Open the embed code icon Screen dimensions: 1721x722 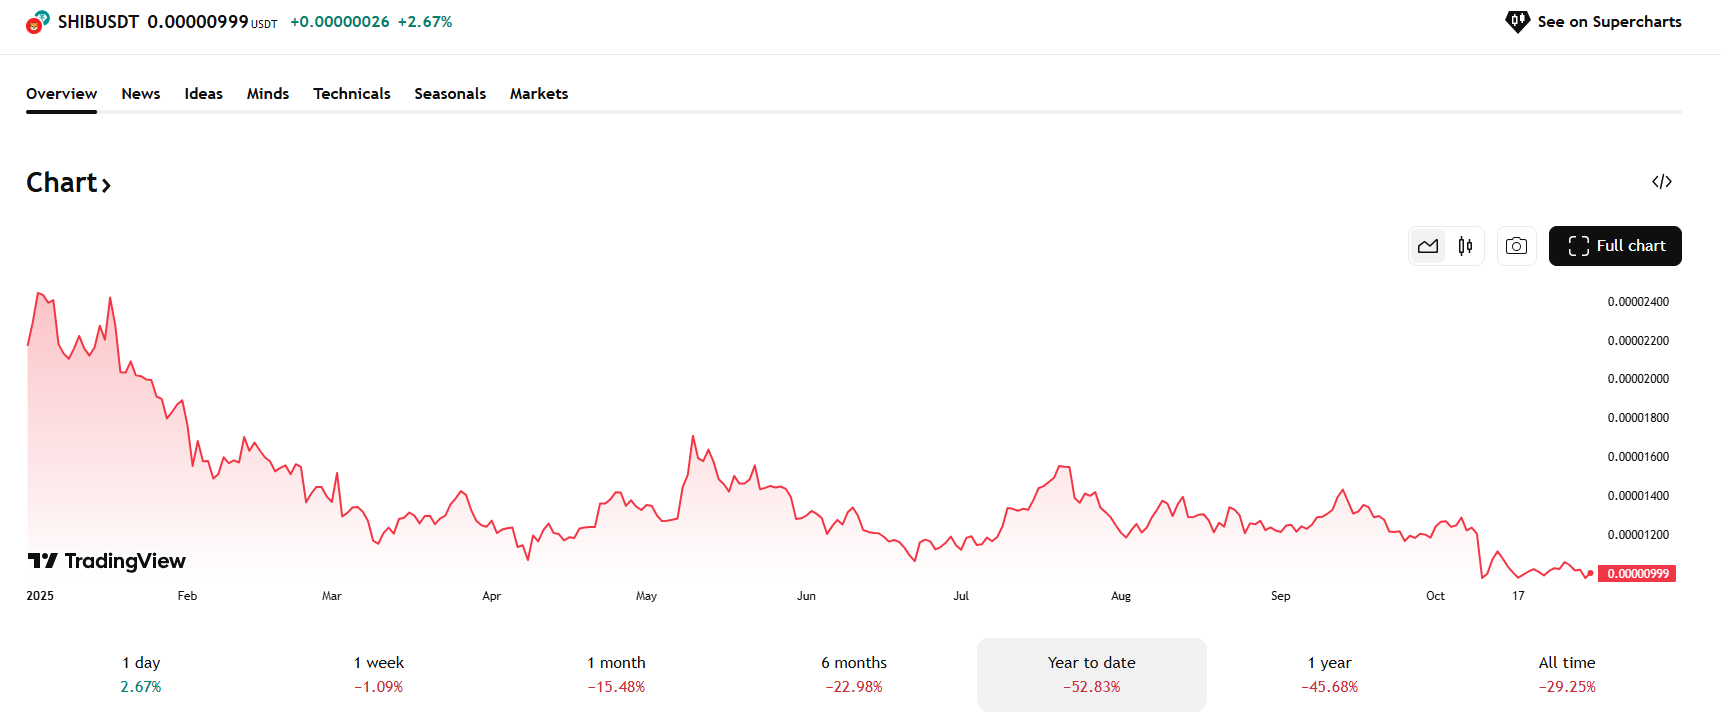click(1661, 182)
